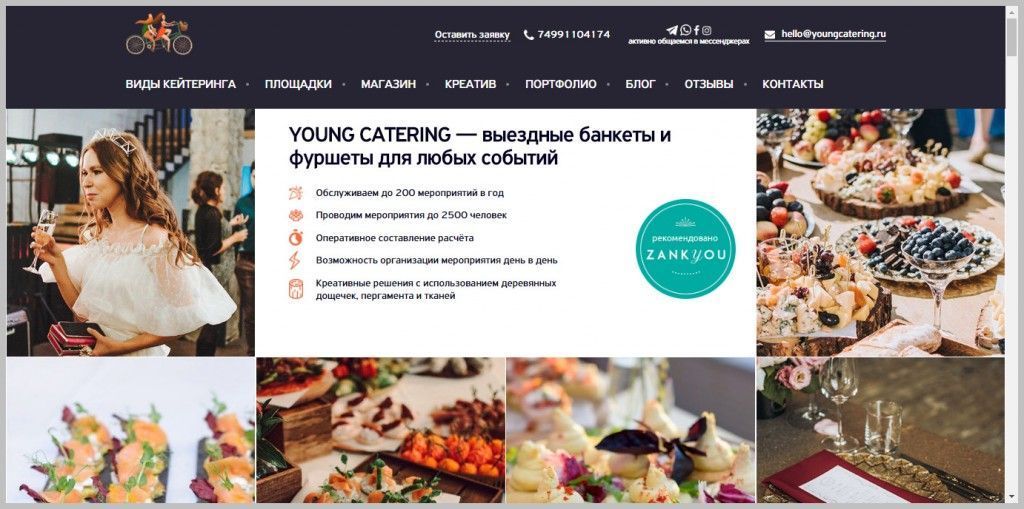1024x509 pixels.
Task: Visit the Facebook page icon
Action: coord(696,30)
